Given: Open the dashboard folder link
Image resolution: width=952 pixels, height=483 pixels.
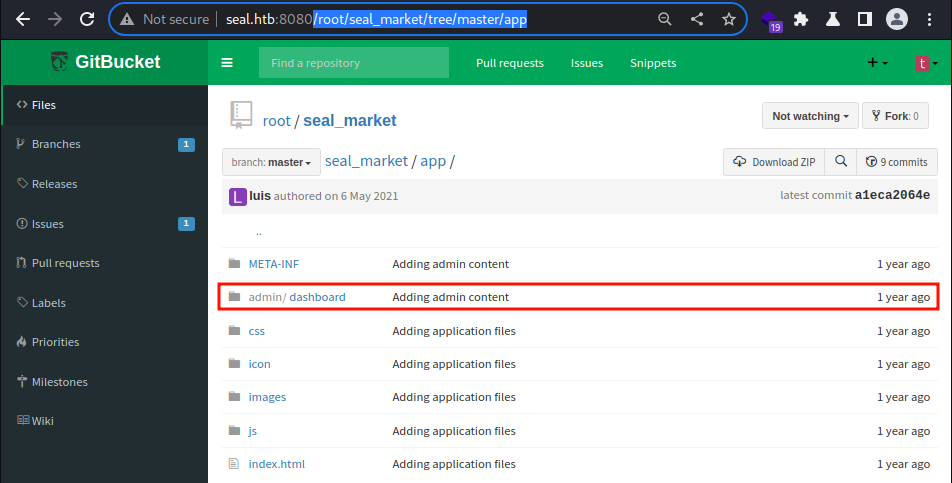Looking at the screenshot, I should [318, 297].
